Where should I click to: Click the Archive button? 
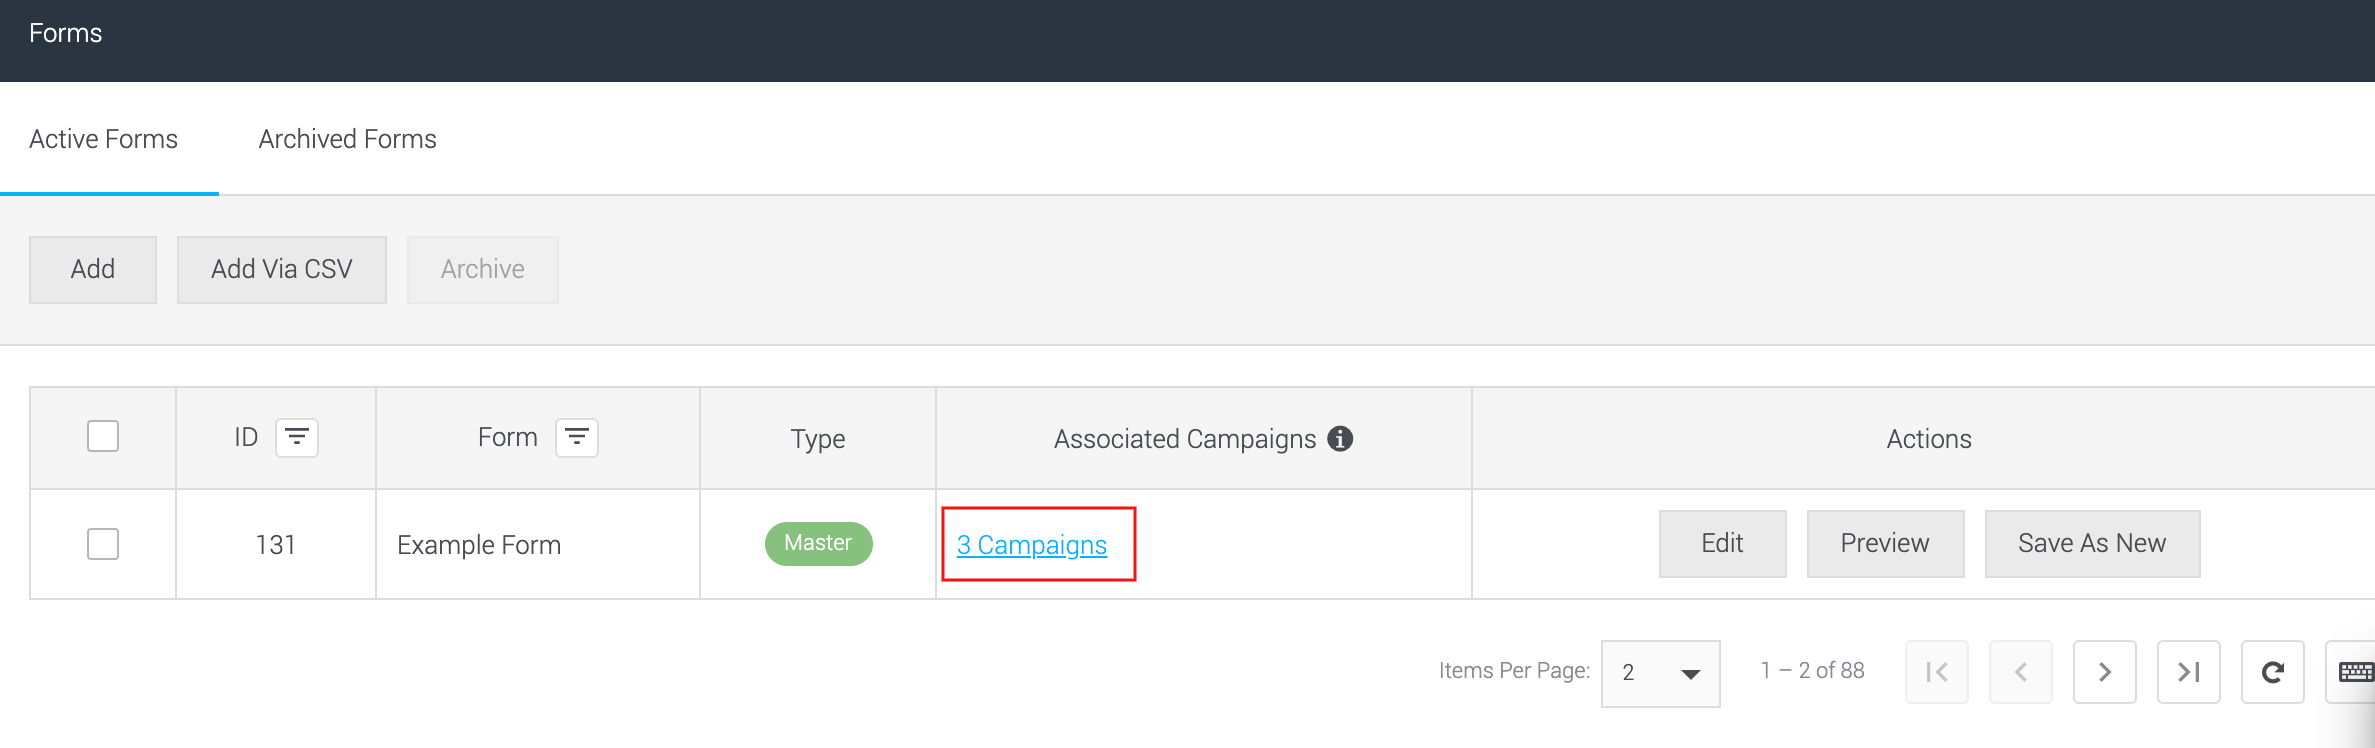[x=483, y=269]
